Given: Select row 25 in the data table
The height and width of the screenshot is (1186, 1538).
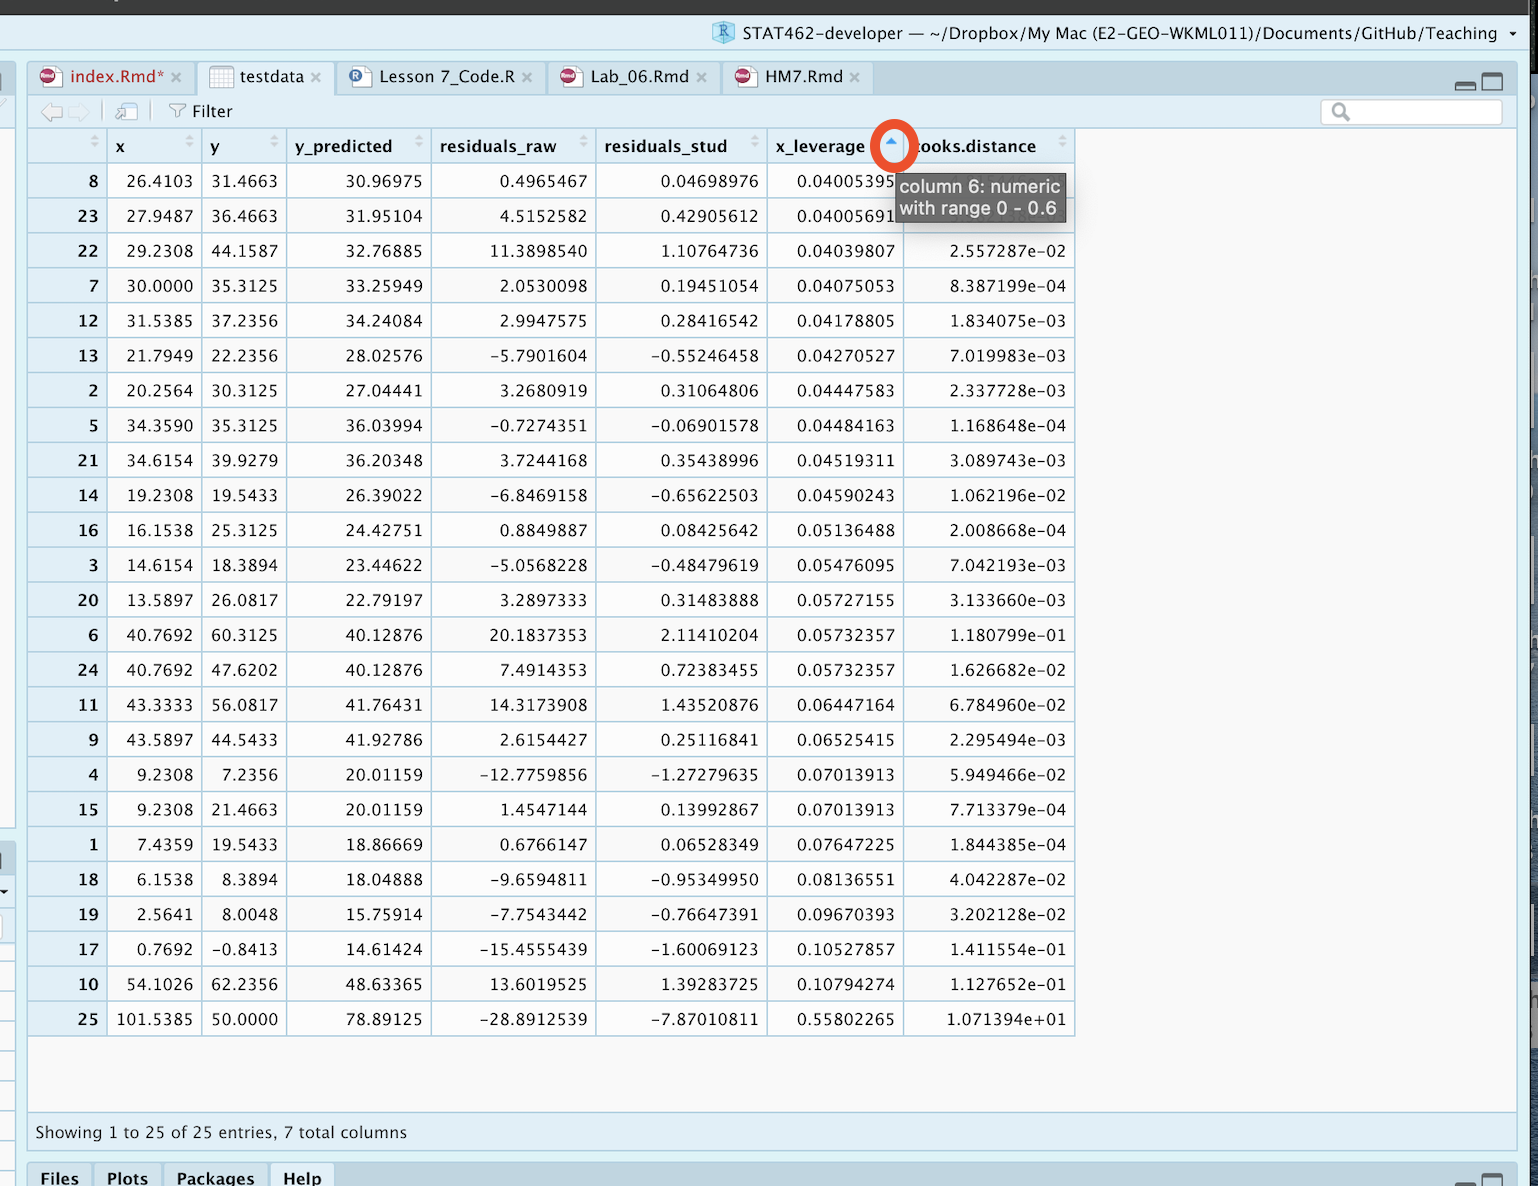Looking at the screenshot, I should [x=88, y=1020].
